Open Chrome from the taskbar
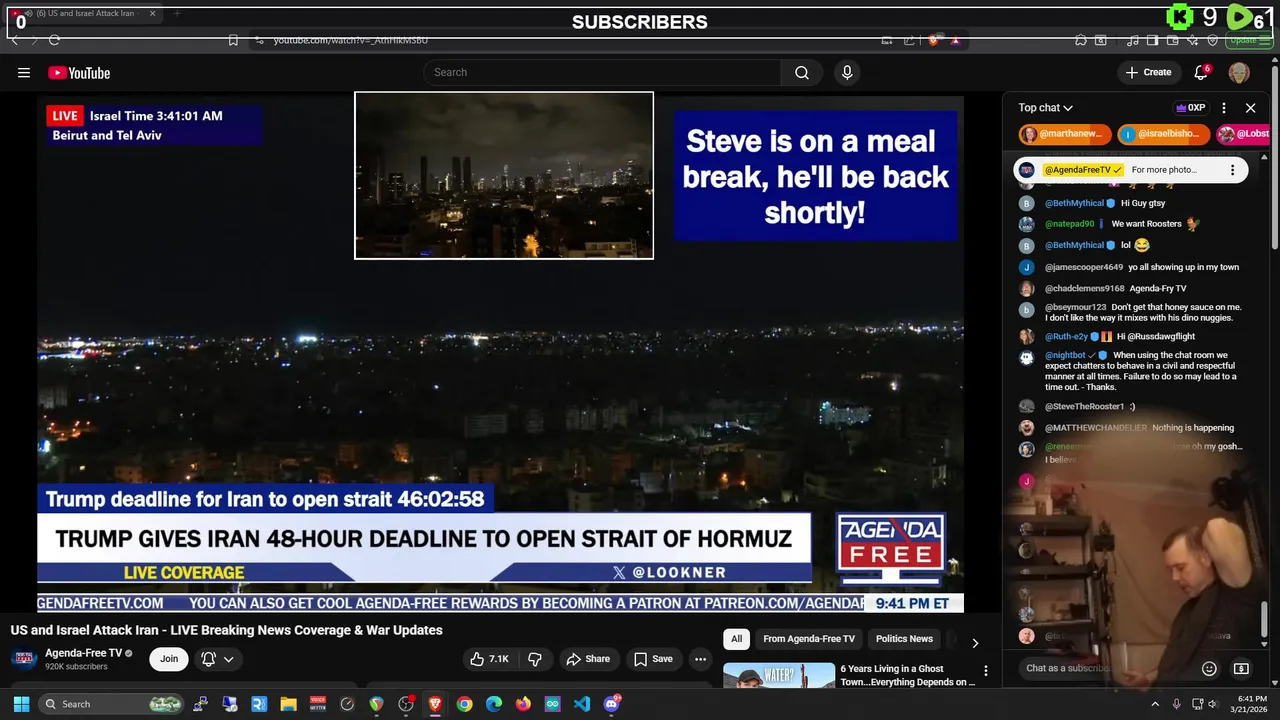 [464, 704]
